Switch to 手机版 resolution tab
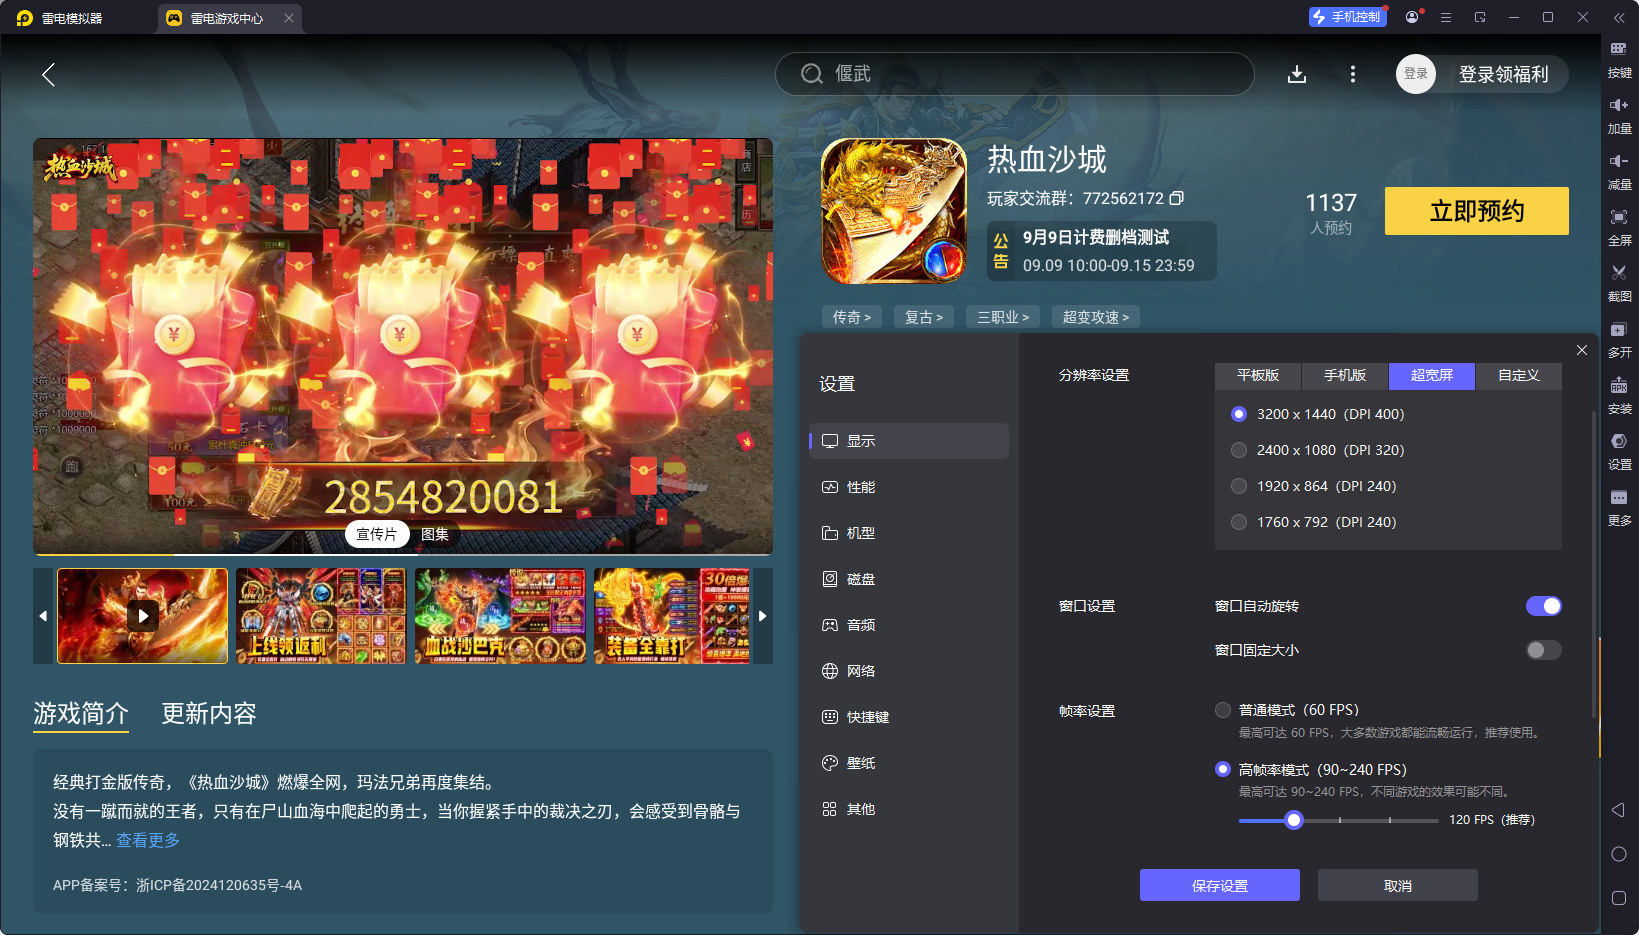Screen dimensions: 1639x935 tap(1345, 376)
